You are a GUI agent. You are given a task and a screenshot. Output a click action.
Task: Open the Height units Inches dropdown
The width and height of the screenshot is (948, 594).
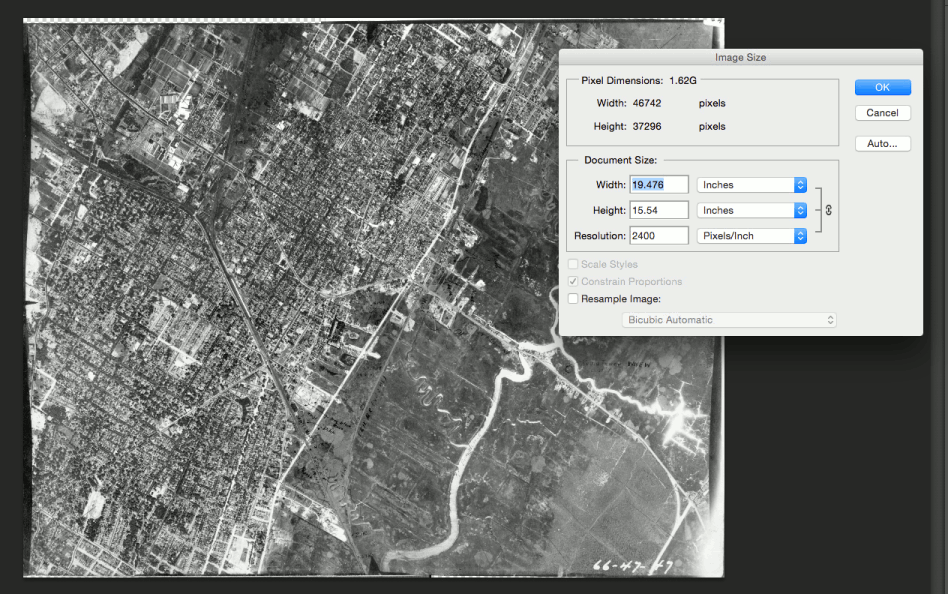pyautogui.click(x=750, y=210)
